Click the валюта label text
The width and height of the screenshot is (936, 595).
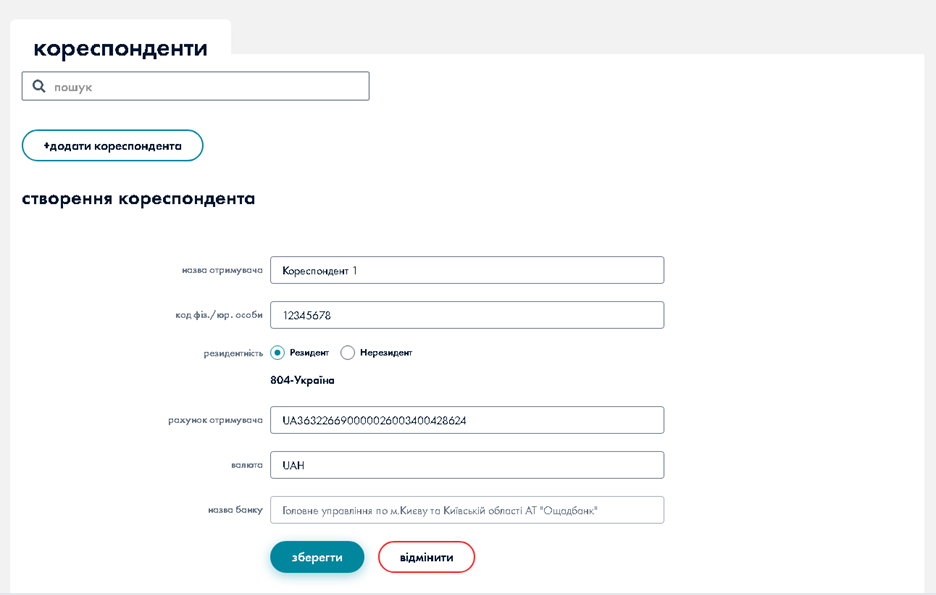[246, 465]
